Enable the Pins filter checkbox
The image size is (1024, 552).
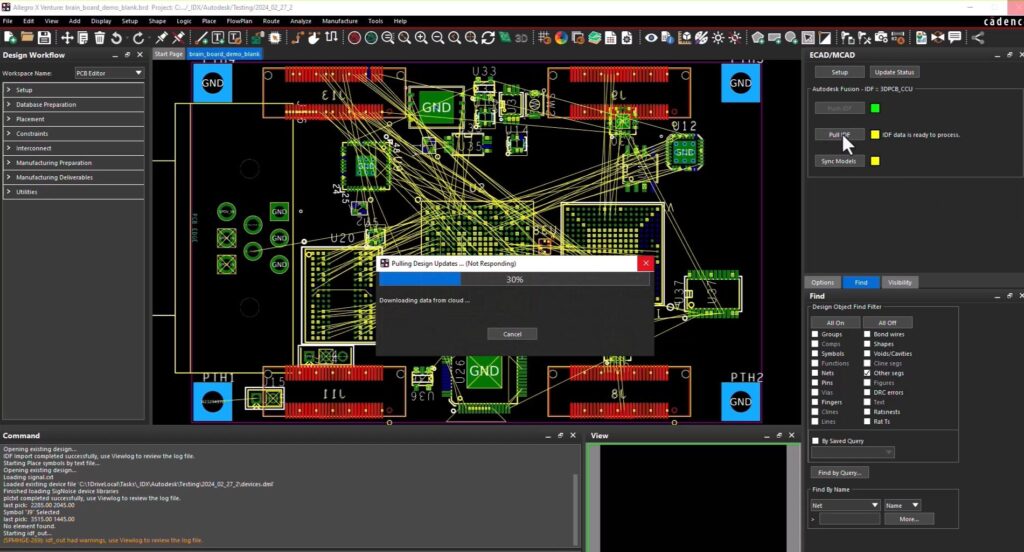tap(815, 382)
